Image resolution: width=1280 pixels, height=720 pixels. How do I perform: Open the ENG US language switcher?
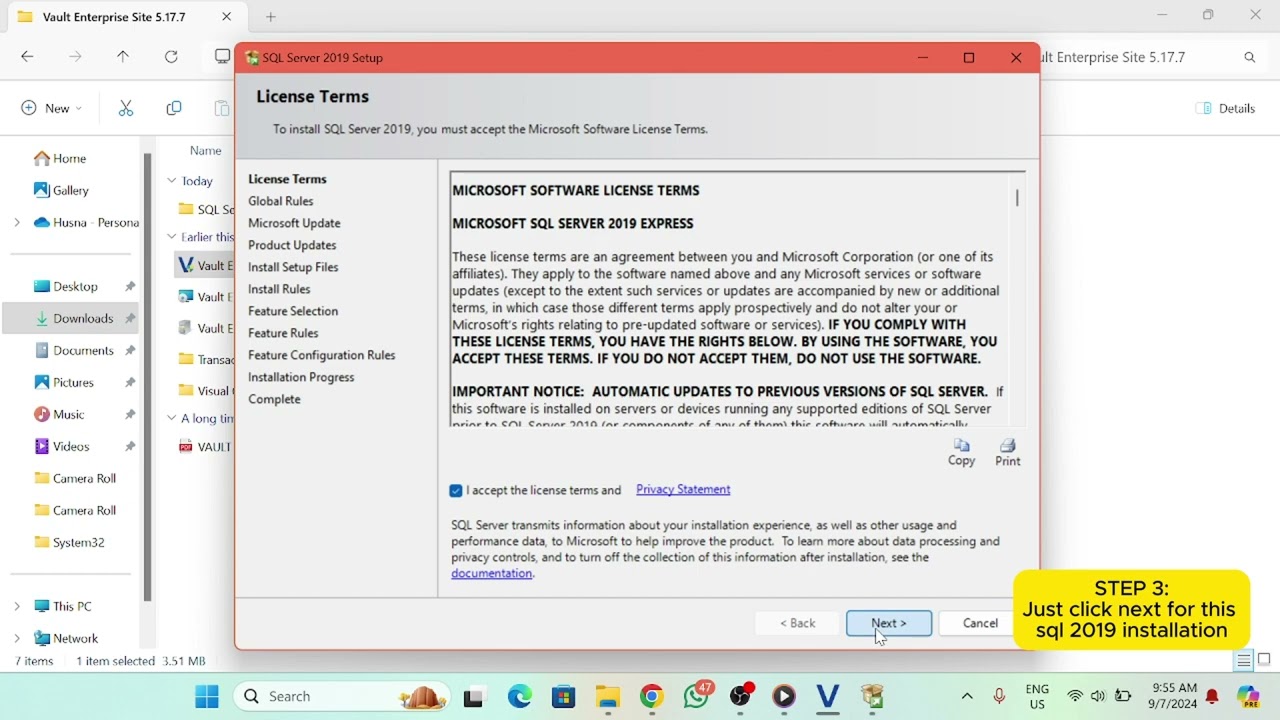[1037, 696]
